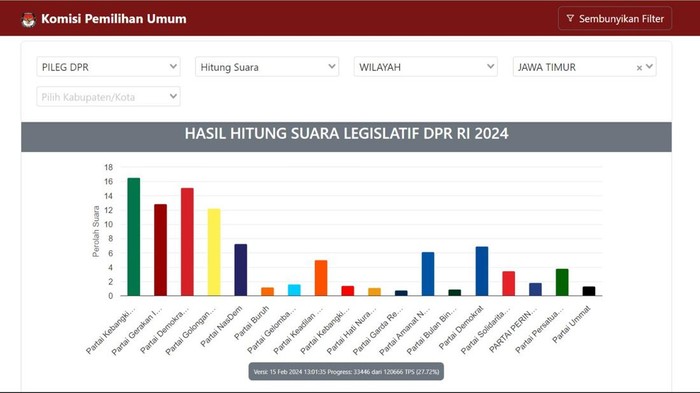Click the light blue Partai Gelombang bar

click(x=294, y=290)
